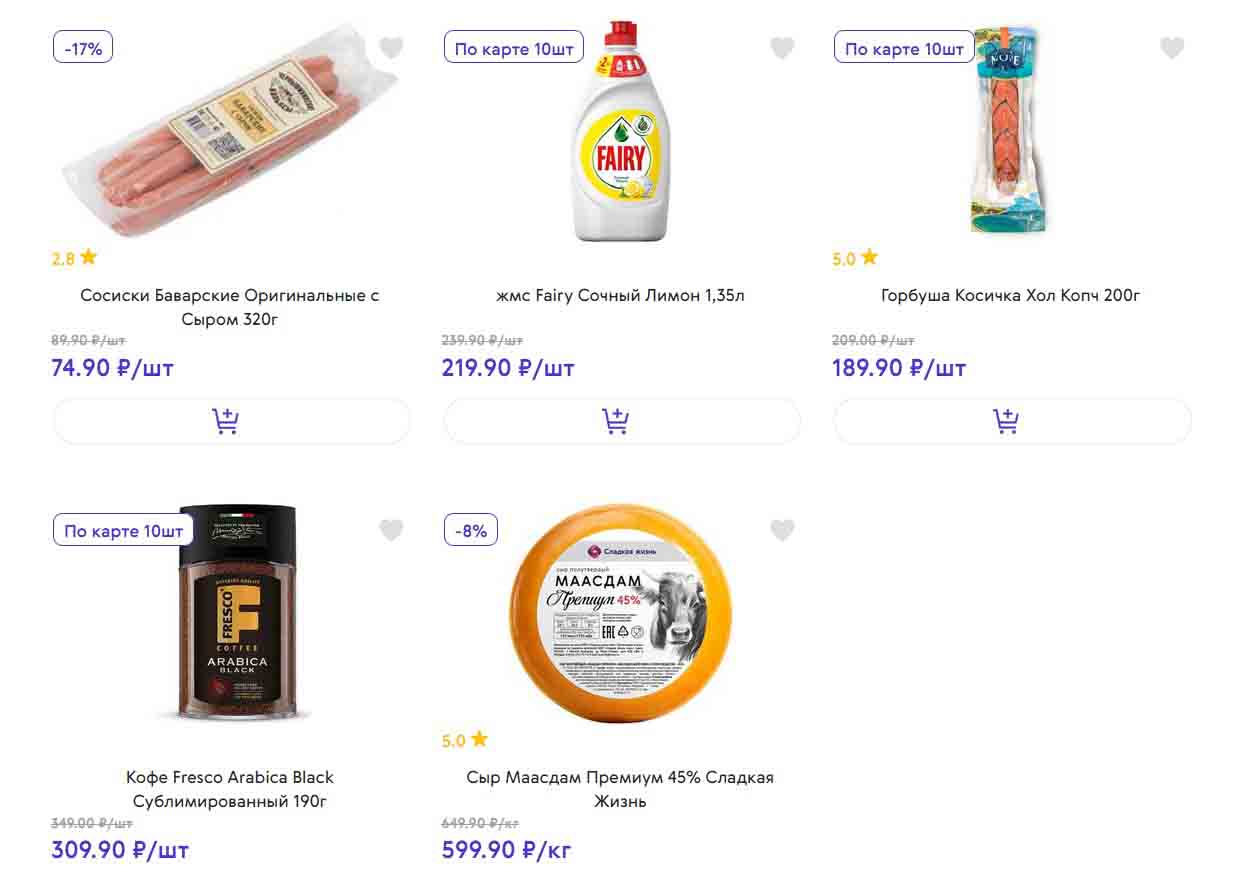Screen dimensions: 1241x877
Task: Favorite the Сосиски Баварские product
Action: (391, 48)
